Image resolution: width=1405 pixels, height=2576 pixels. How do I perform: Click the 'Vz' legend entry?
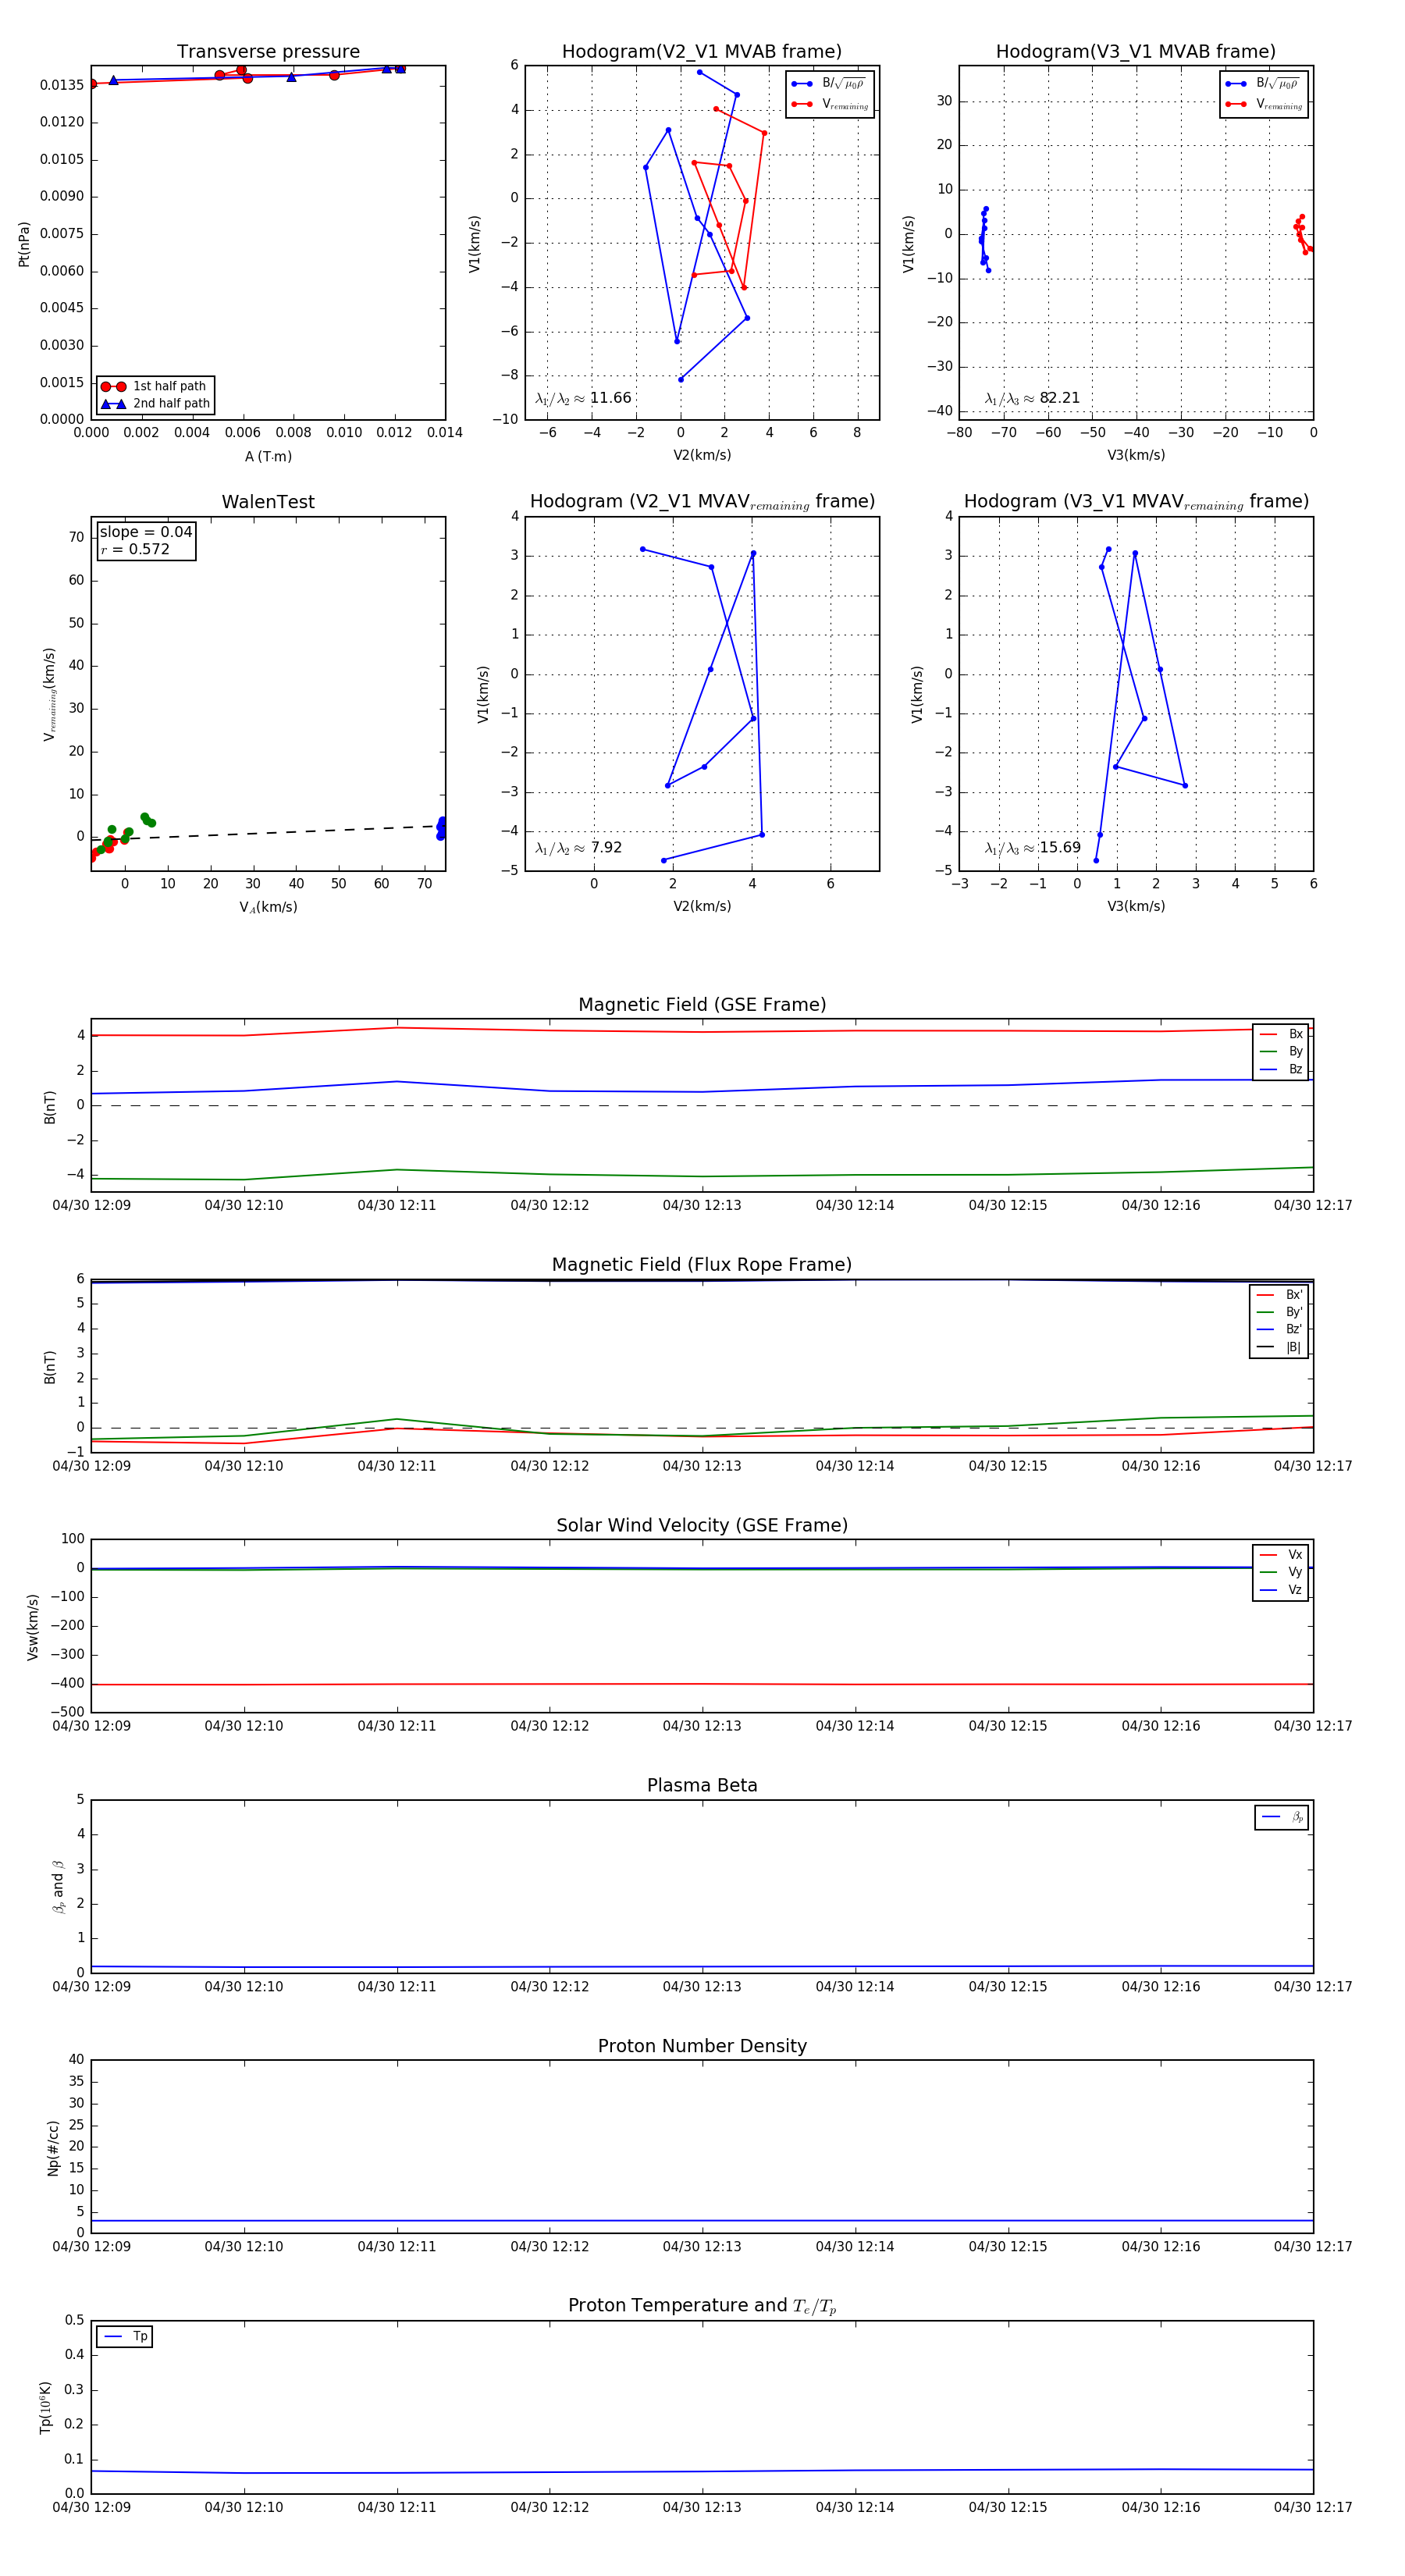[1281, 1590]
